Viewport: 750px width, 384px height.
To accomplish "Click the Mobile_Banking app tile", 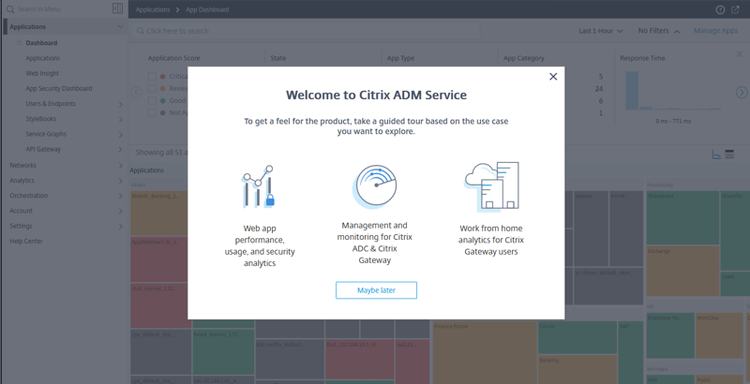I will tap(159, 213).
